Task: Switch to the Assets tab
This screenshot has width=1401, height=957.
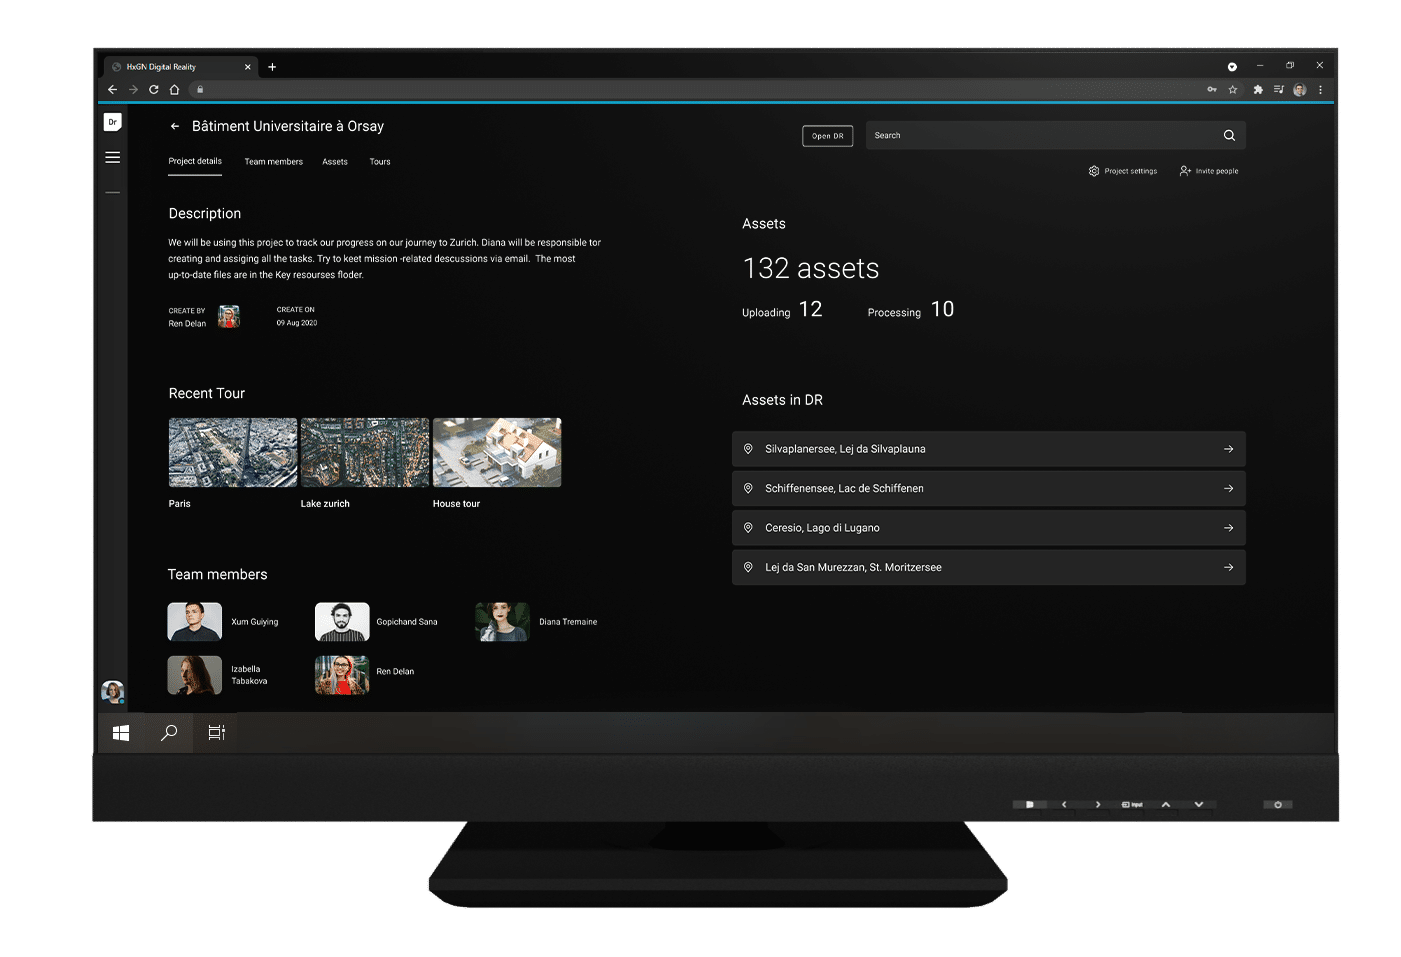Action: pos(335,162)
